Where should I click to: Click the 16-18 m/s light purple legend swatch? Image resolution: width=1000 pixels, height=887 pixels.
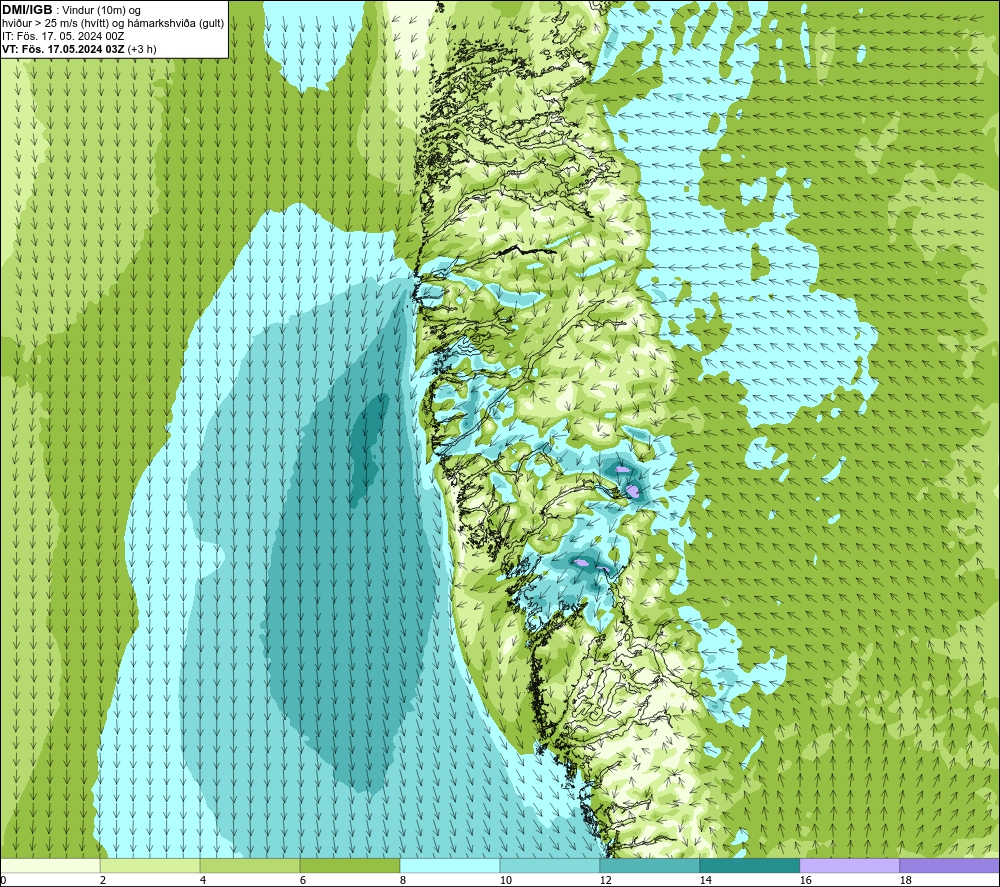point(849,865)
